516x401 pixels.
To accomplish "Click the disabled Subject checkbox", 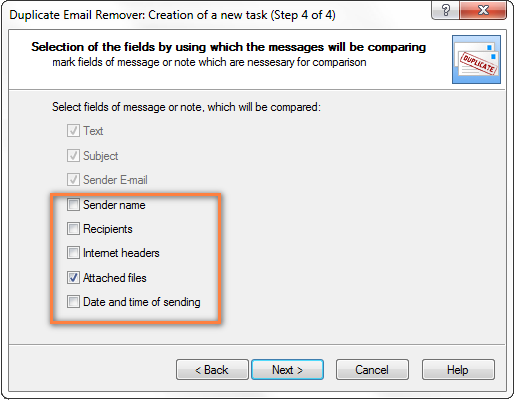I will point(73,155).
